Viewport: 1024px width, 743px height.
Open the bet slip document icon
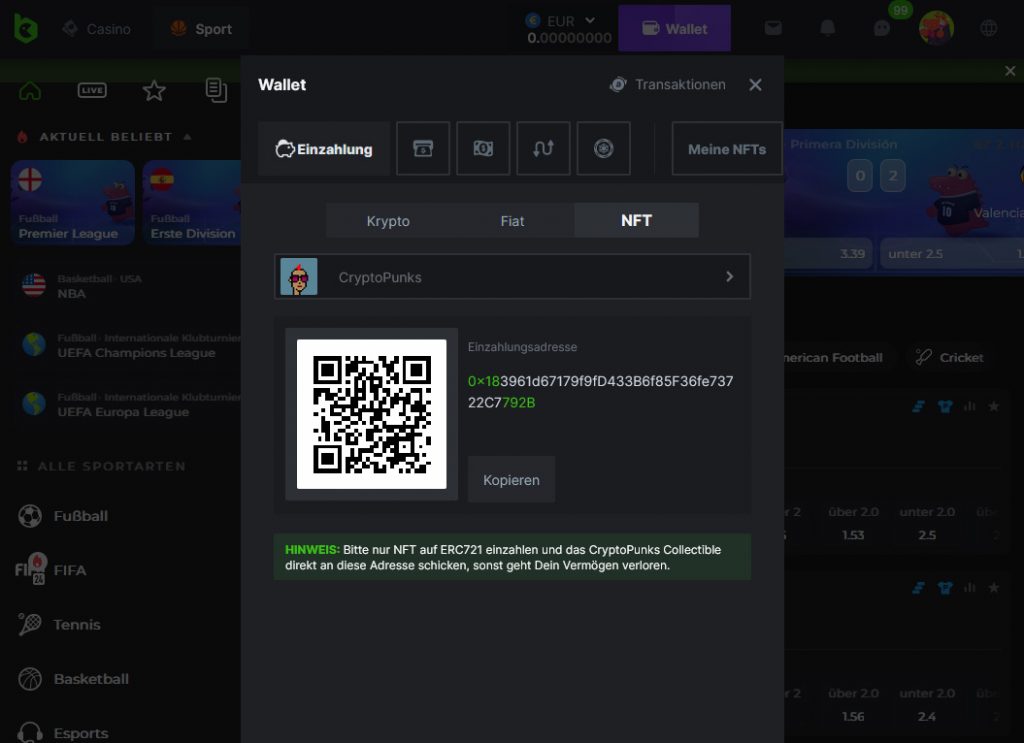(216, 90)
